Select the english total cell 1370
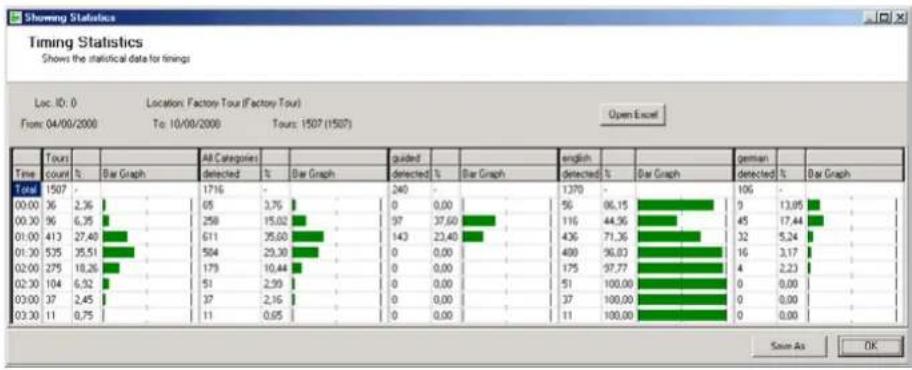Viewport: 912px width, 370px height. coord(579,189)
